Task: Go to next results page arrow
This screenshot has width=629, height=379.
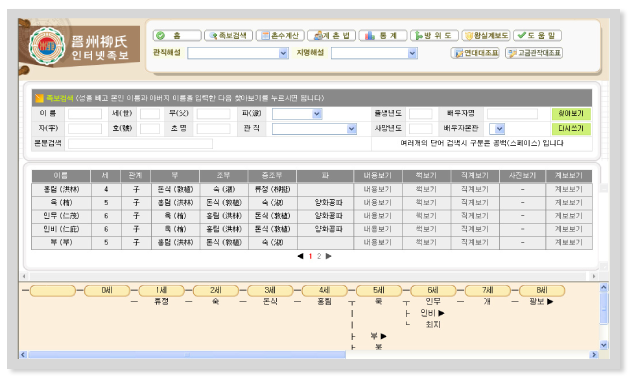Action: (329, 256)
